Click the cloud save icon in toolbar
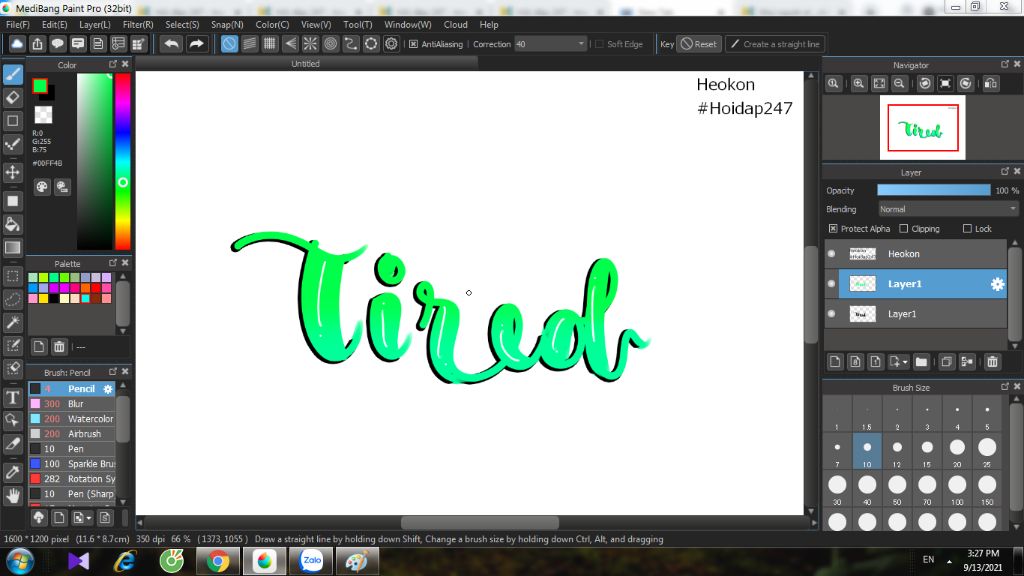The image size is (1024, 576). [x=17, y=44]
